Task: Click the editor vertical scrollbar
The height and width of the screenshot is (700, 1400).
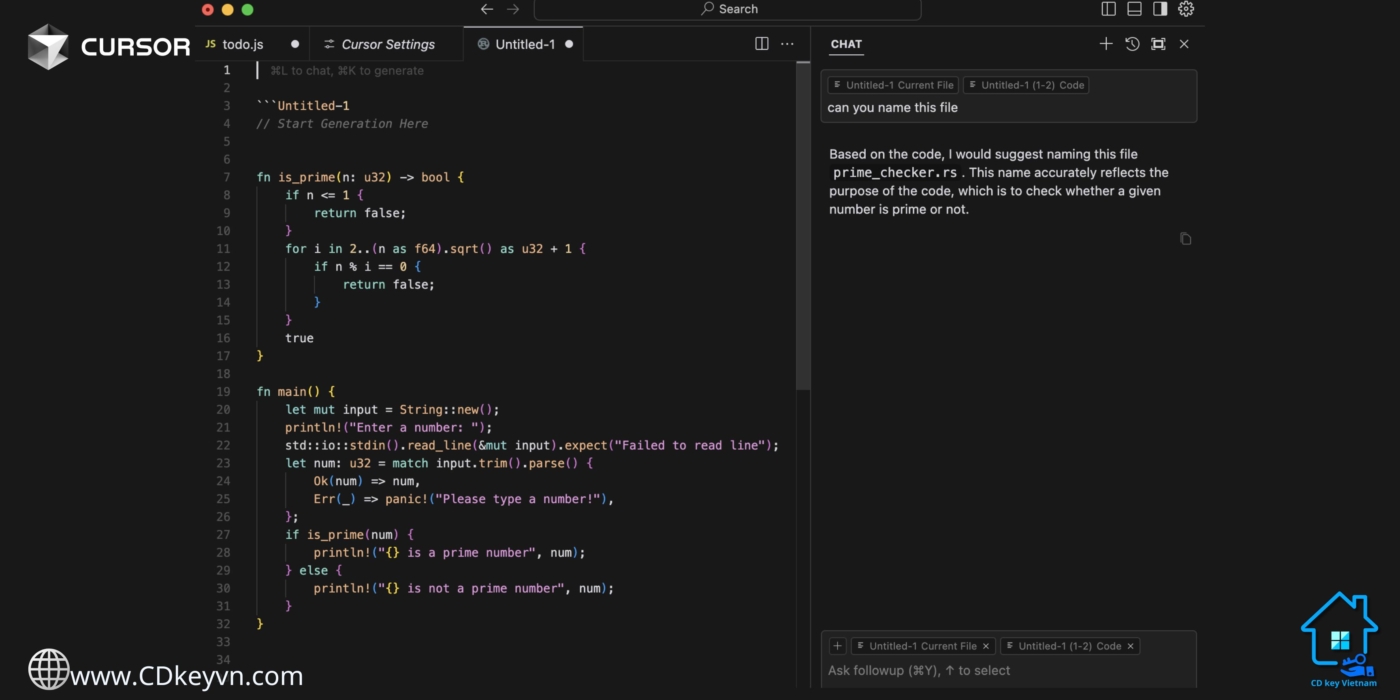Action: point(802,226)
